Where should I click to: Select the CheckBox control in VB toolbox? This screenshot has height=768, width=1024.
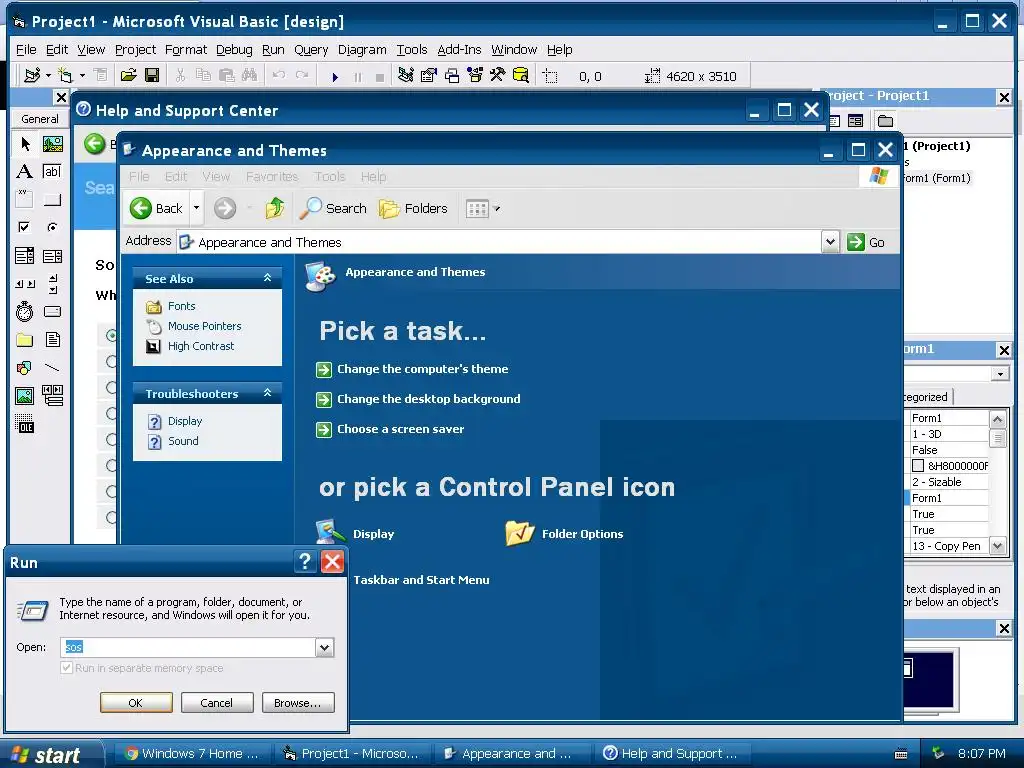click(25, 227)
